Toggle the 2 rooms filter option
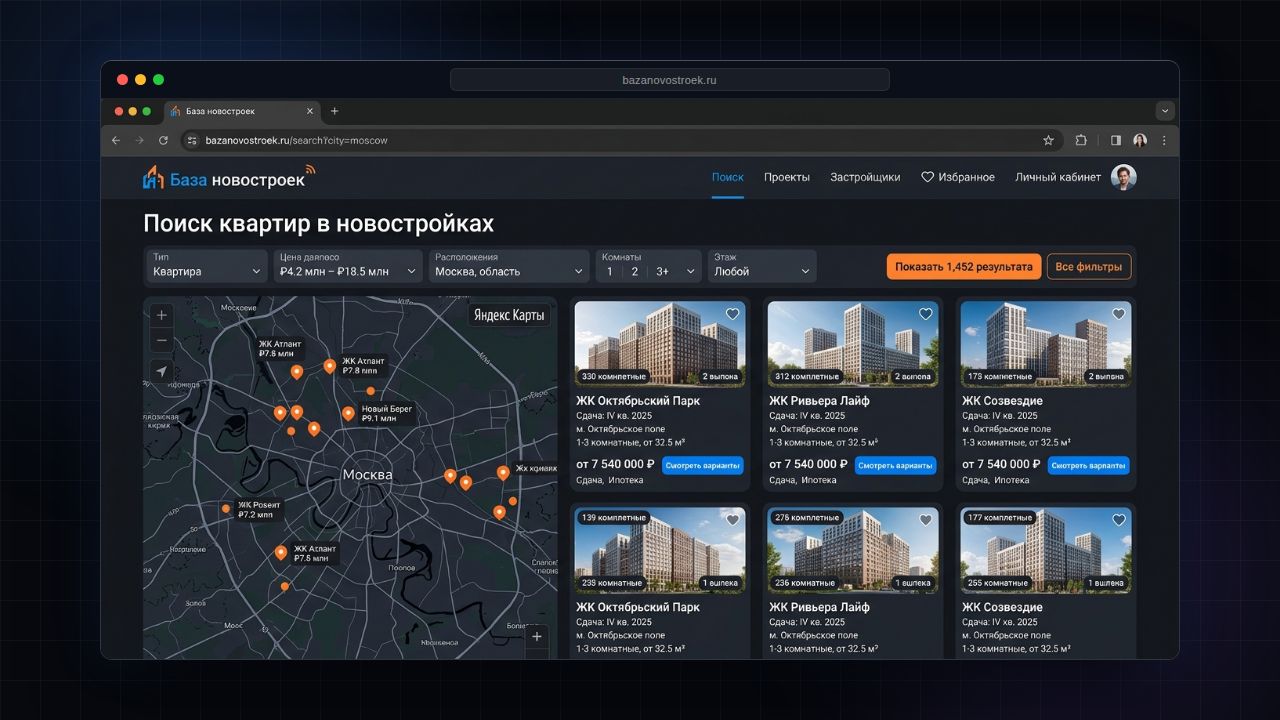The height and width of the screenshot is (720, 1280). coord(634,271)
